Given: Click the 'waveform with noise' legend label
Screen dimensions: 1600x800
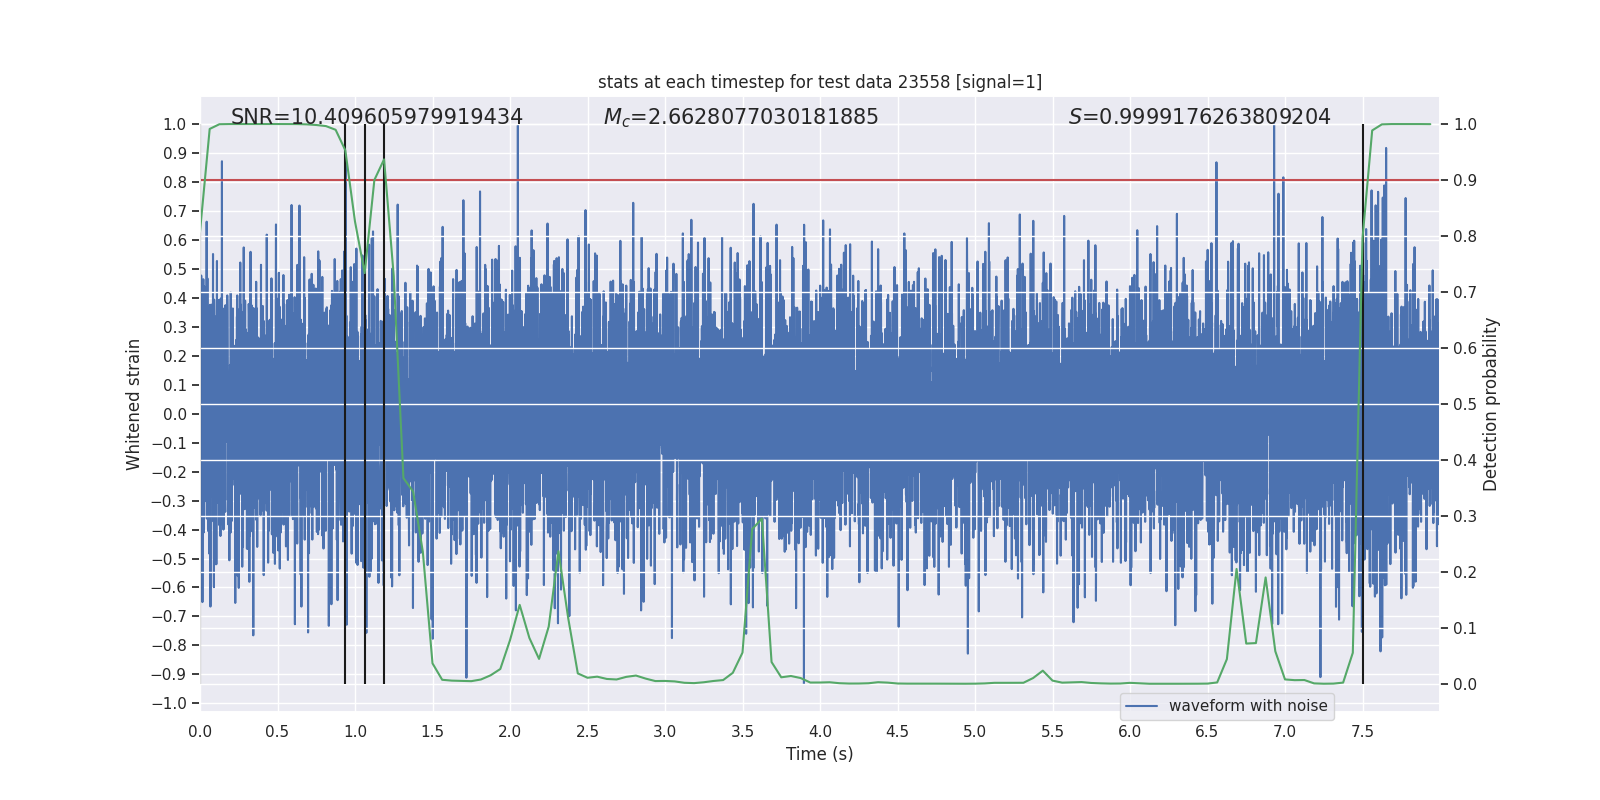Looking at the screenshot, I should (x=1247, y=706).
